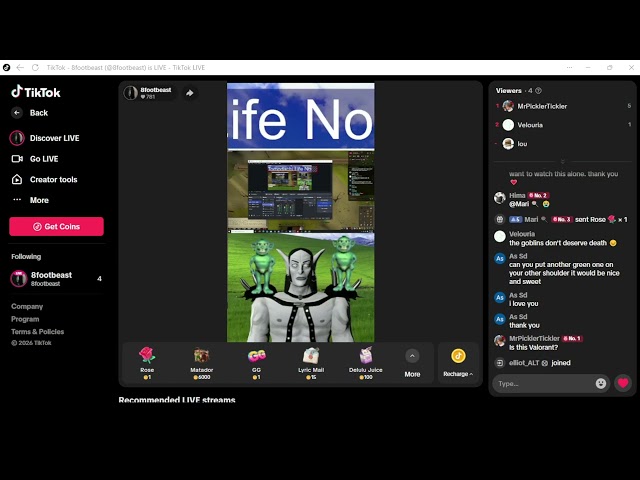
Task: Expand the Company footer section
Action: coord(27,306)
